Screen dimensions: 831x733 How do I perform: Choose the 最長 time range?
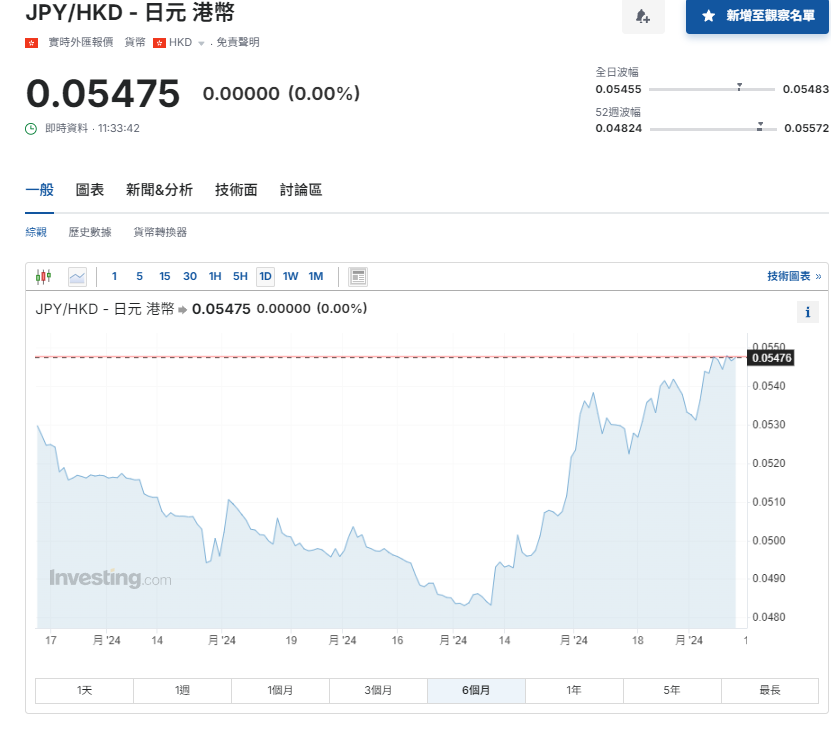pos(769,691)
